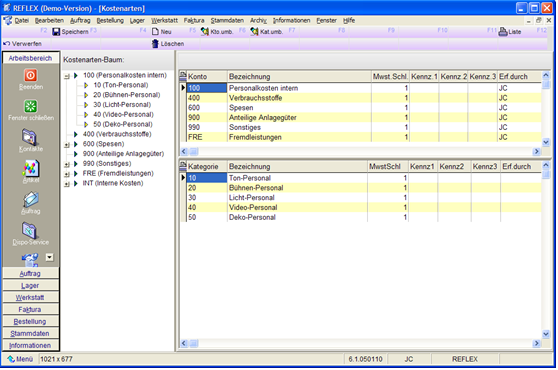Image resolution: width=558 pixels, height=370 pixels.
Task: Open the Bearbeiten menu
Action: (x=49, y=20)
